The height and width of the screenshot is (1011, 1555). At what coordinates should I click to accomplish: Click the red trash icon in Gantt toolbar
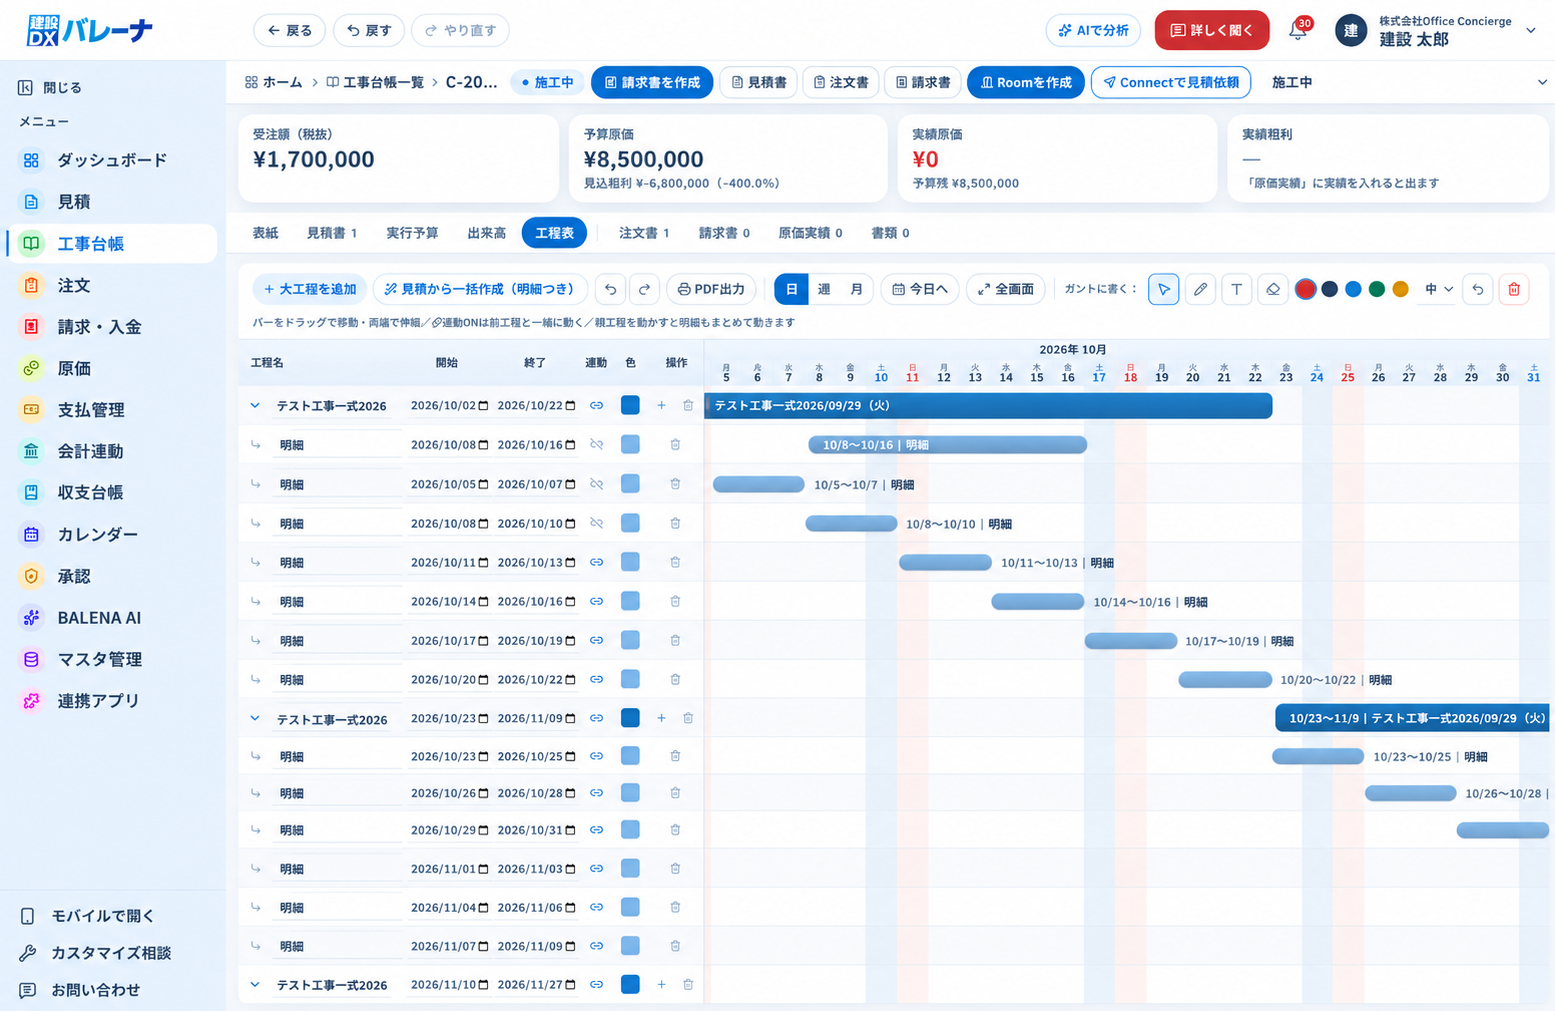[x=1514, y=289]
